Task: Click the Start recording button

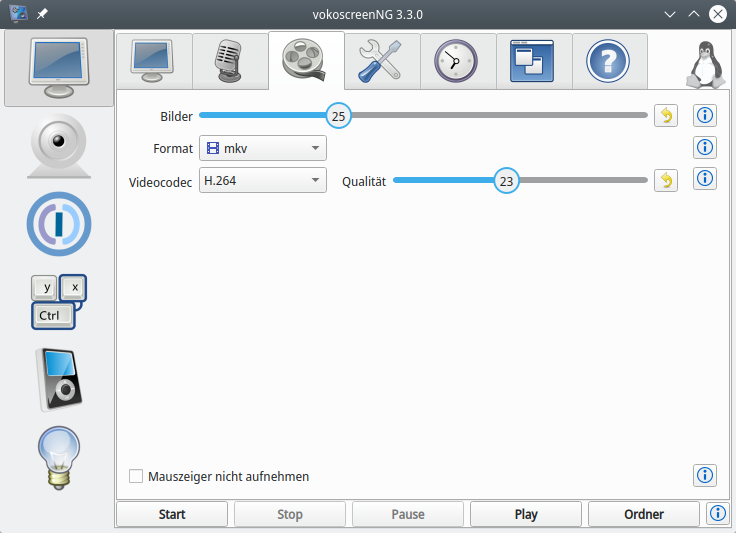Action: click(172, 514)
